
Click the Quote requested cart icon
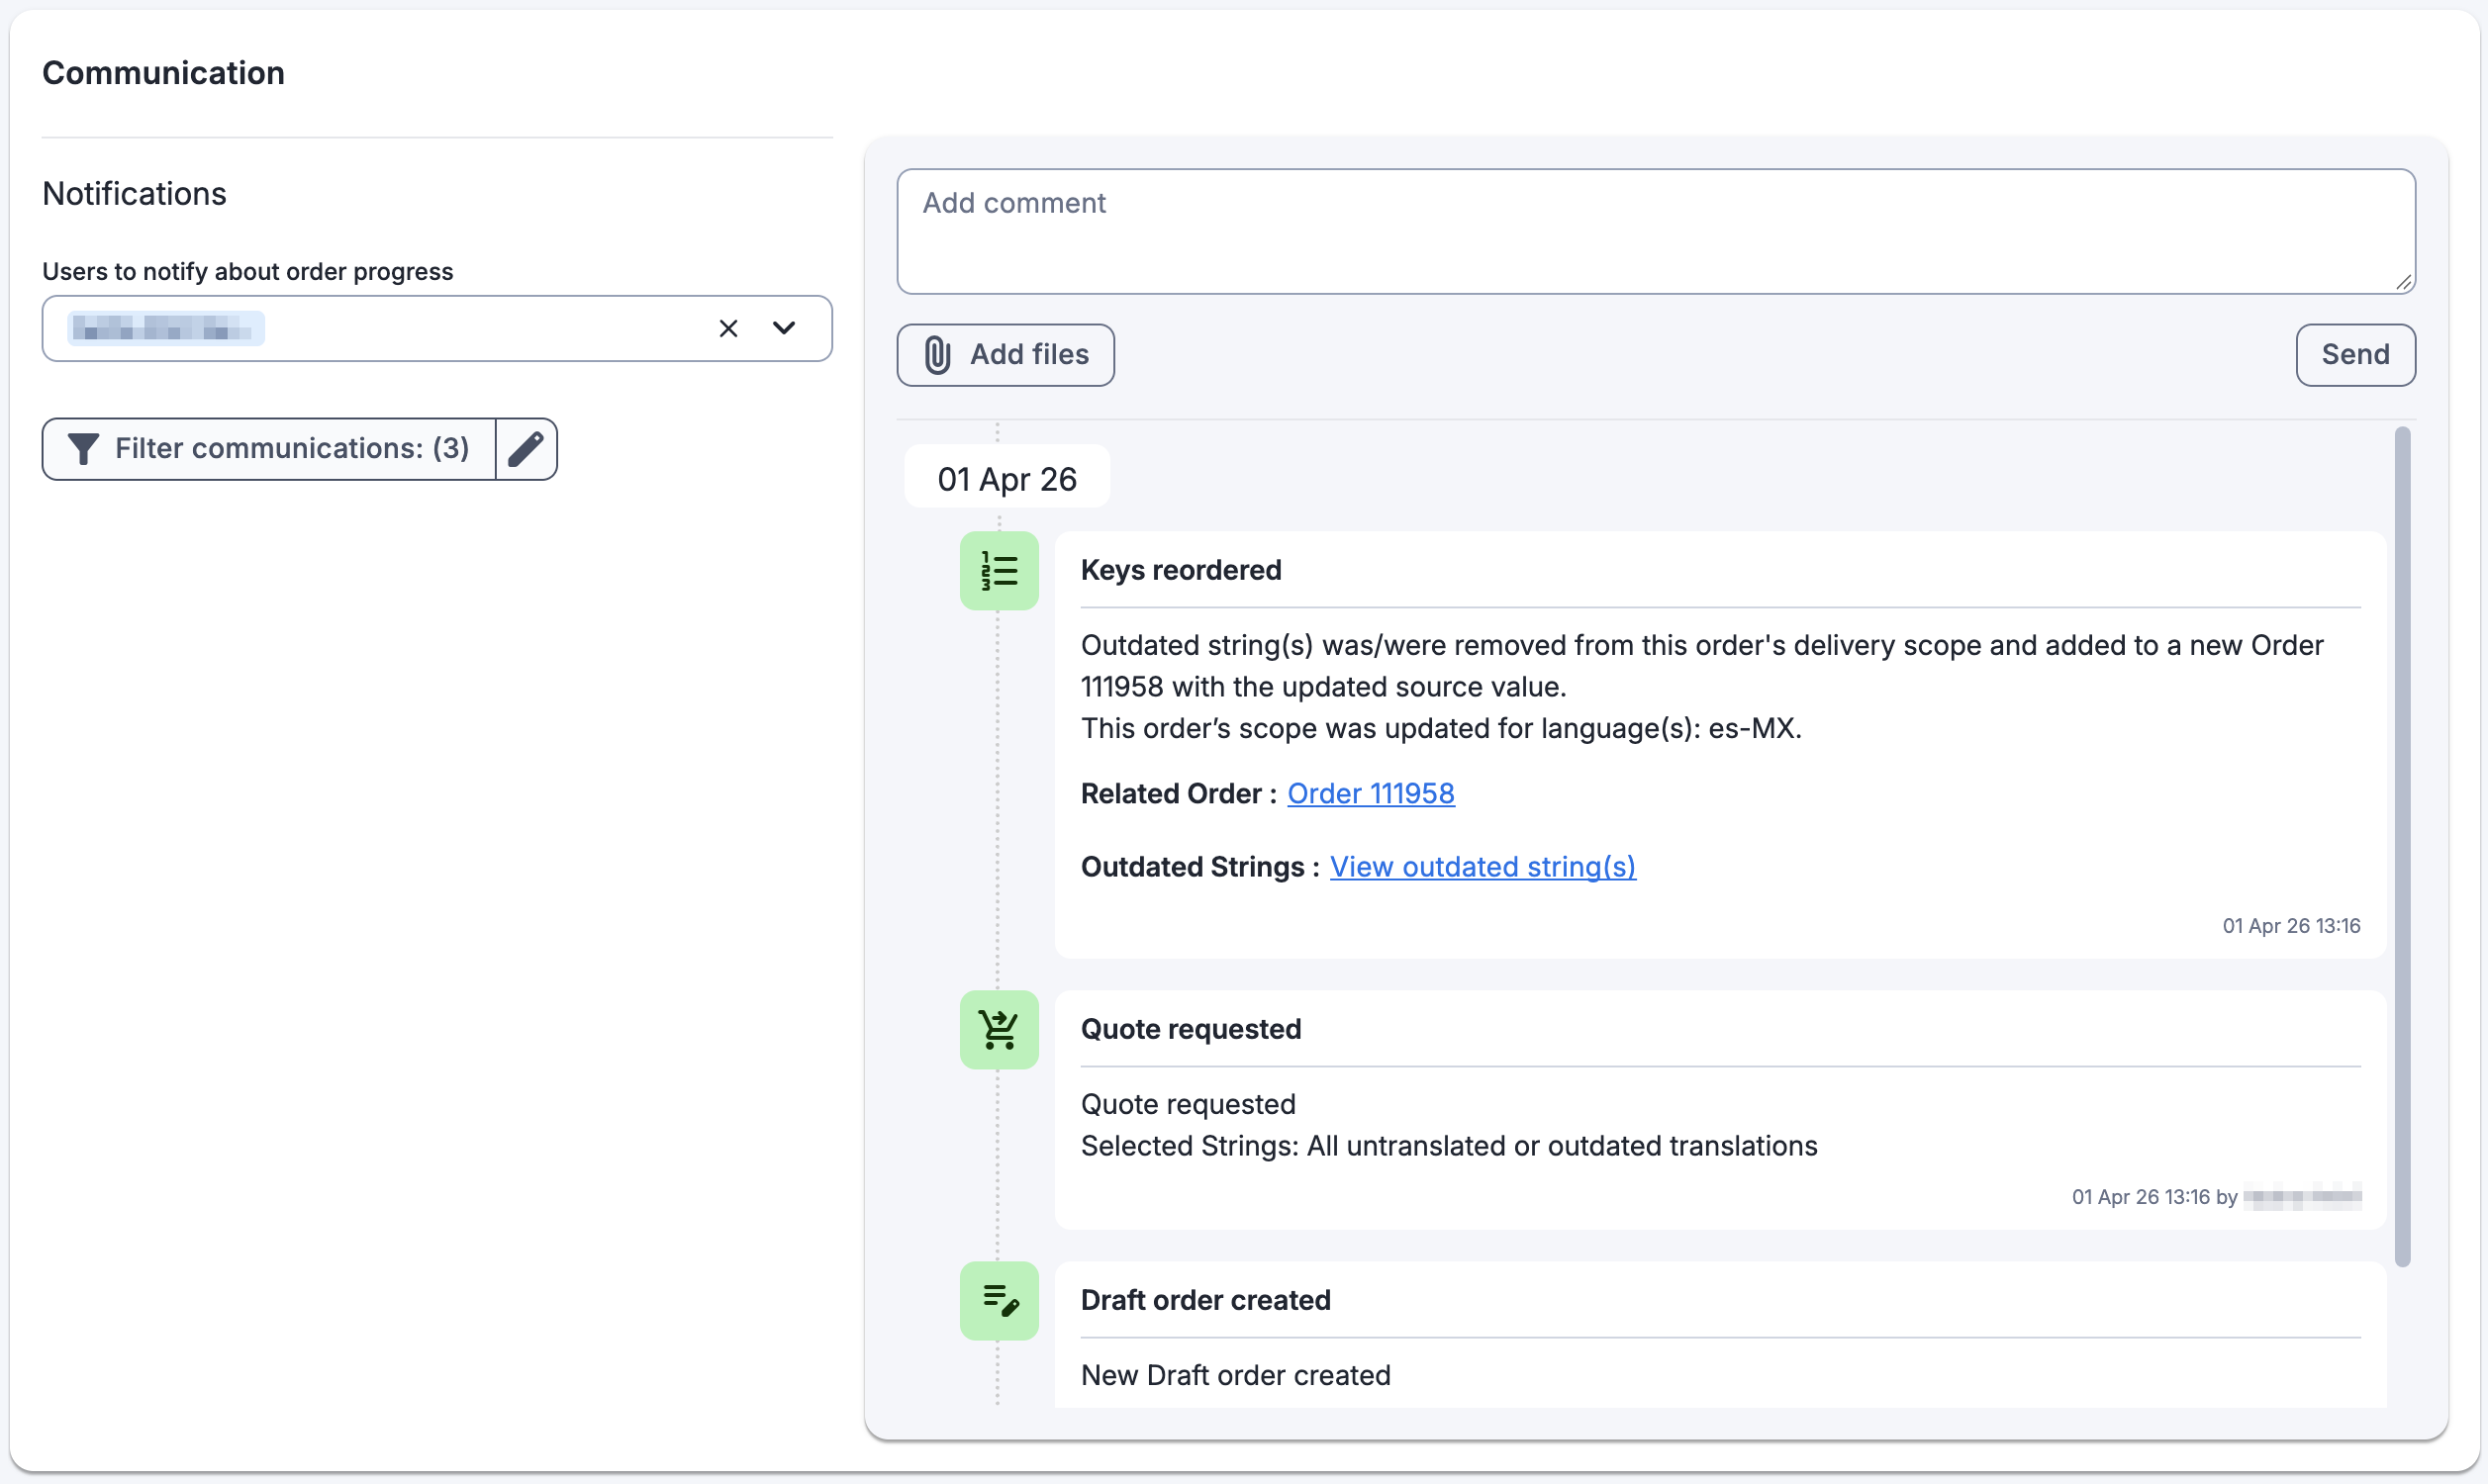tap(999, 1030)
